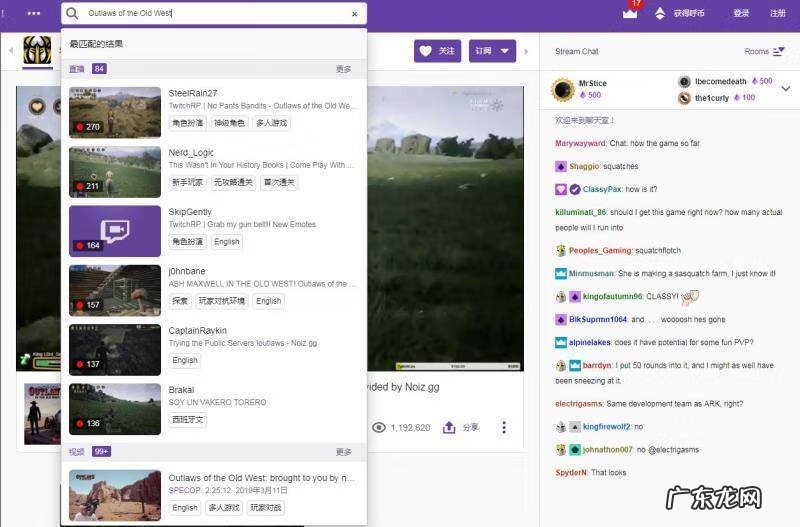800x527 pixels.
Task: Click 更多 more link for videos section
Action: click(x=343, y=452)
